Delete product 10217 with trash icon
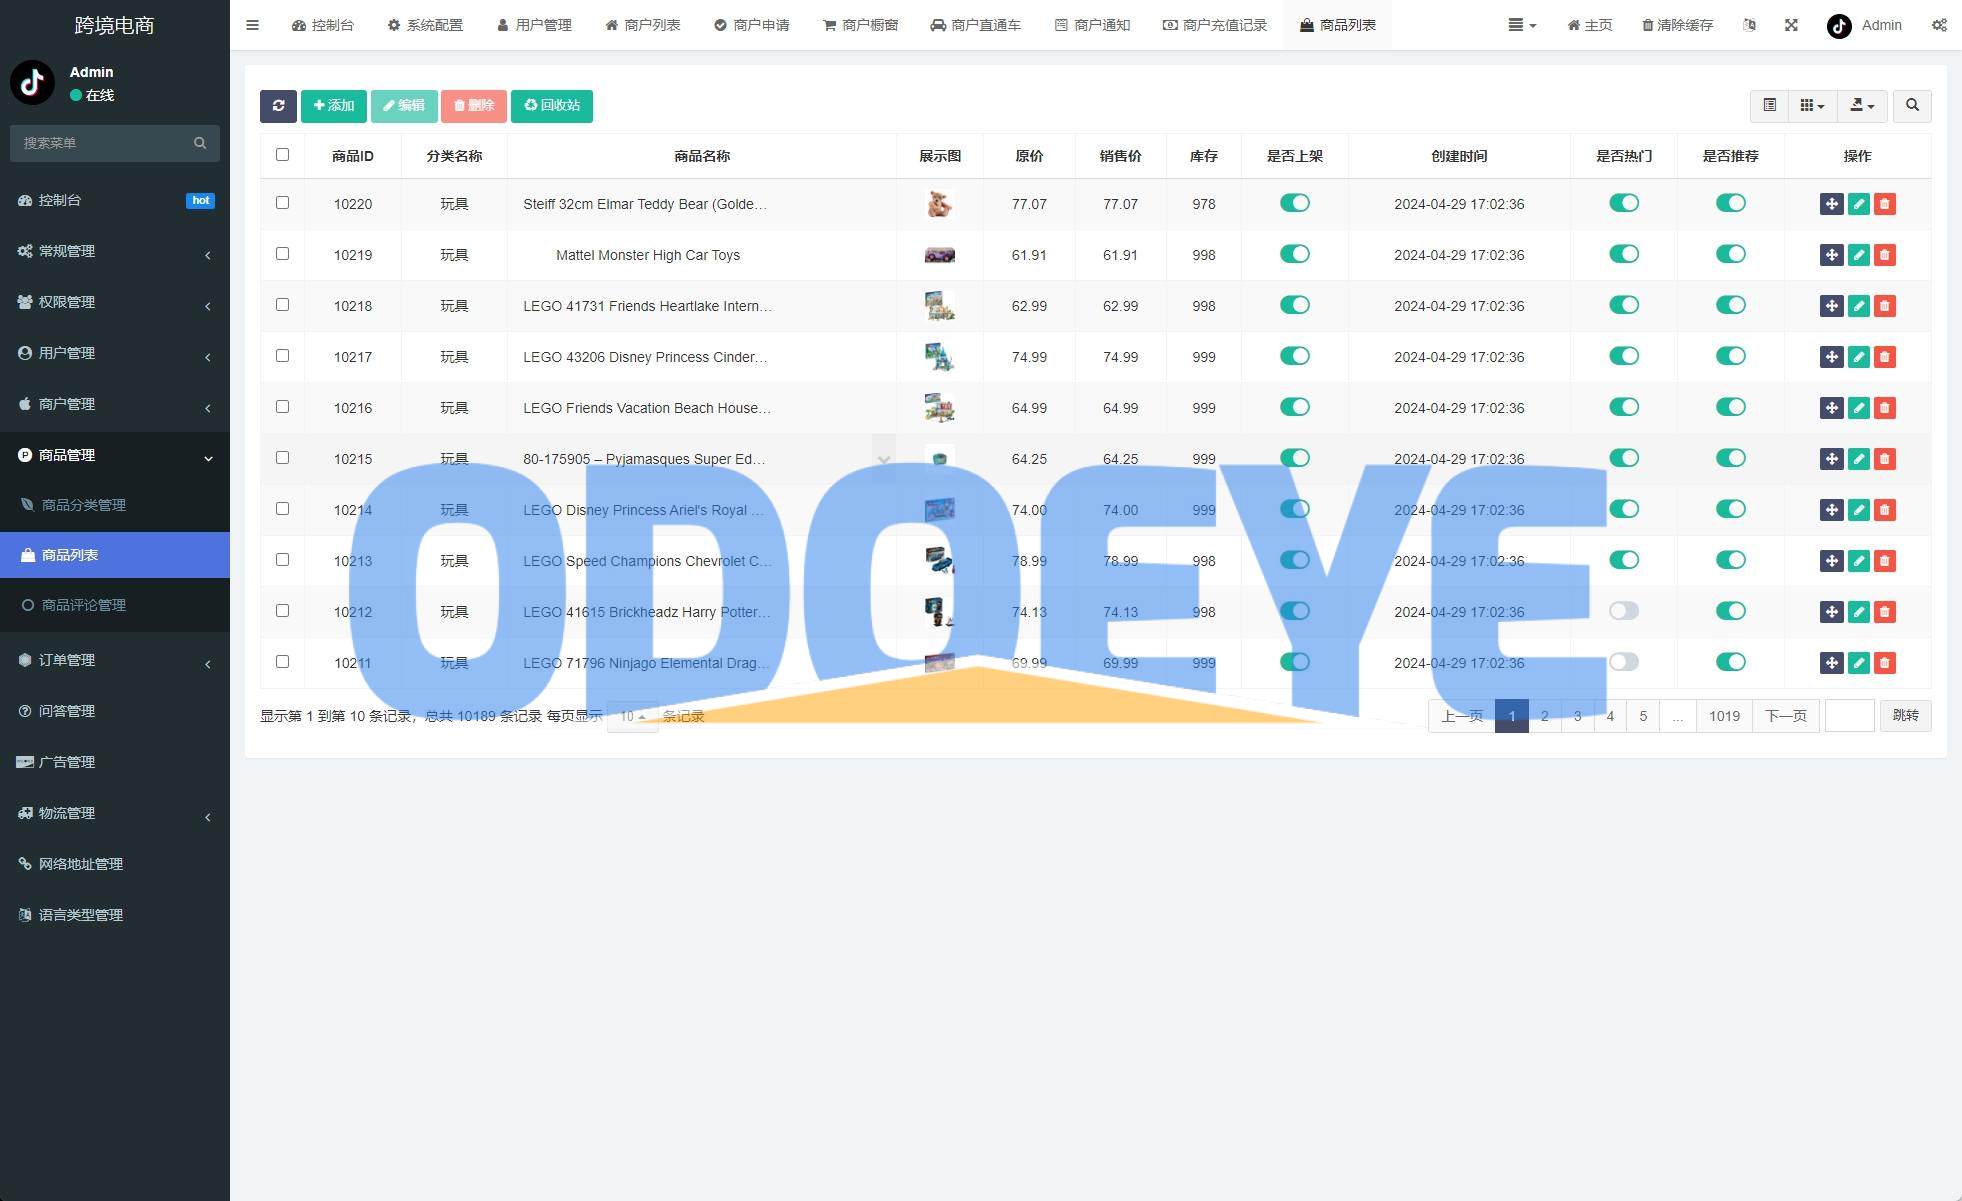The width and height of the screenshot is (1962, 1201). 1884,357
